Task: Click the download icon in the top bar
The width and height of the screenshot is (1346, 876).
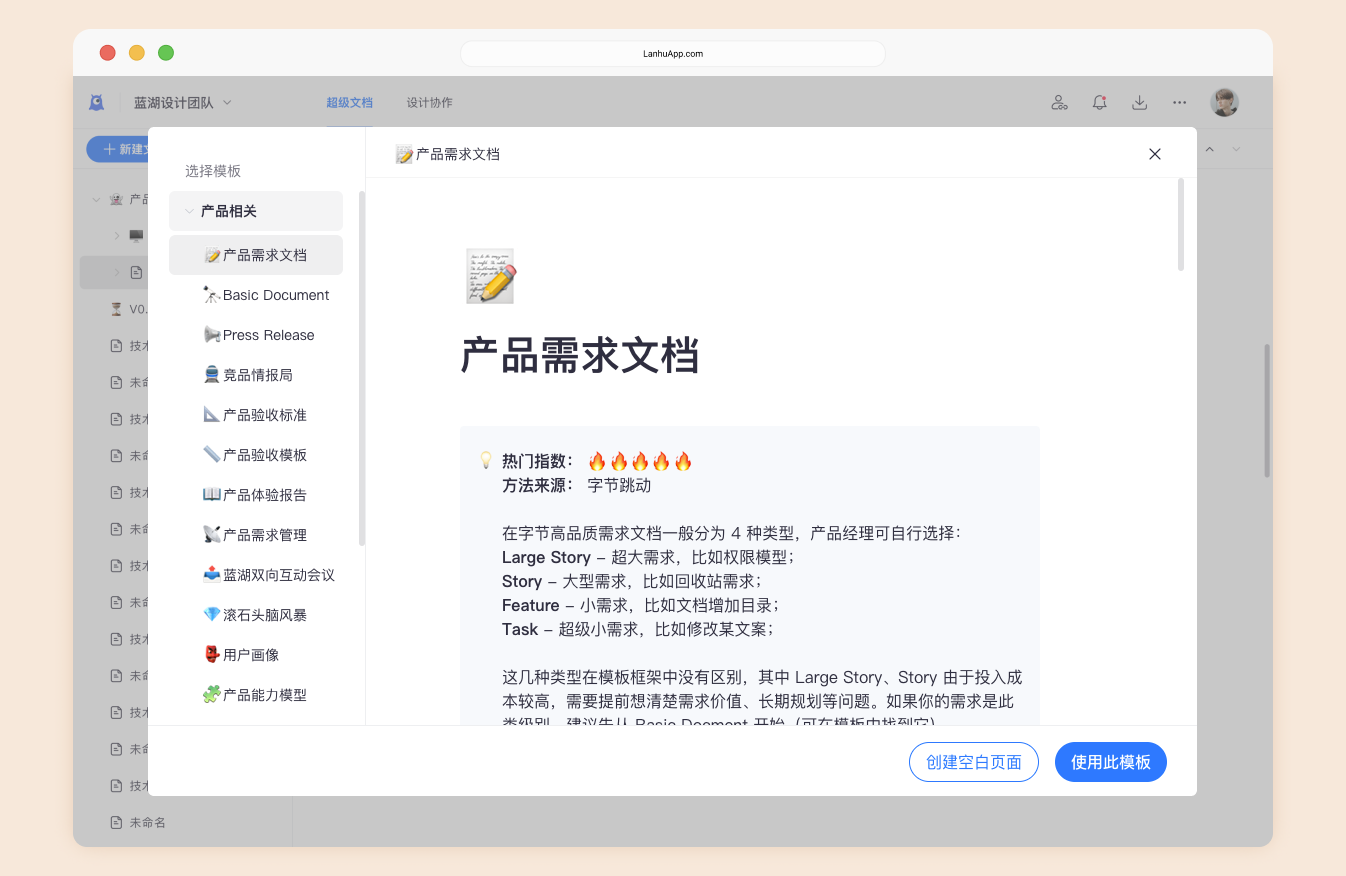Action: (x=1139, y=102)
